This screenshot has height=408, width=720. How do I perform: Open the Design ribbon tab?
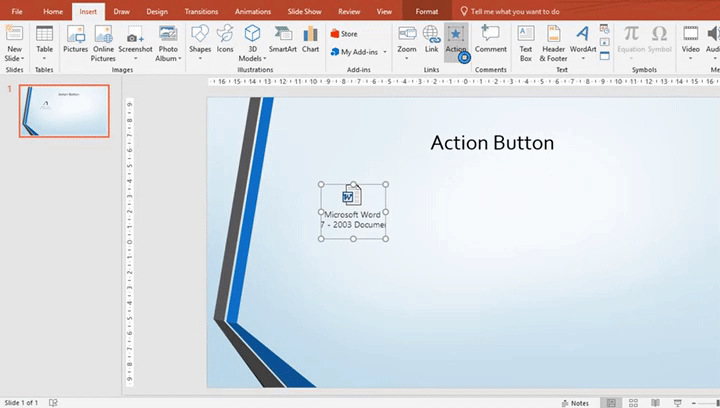click(x=157, y=11)
